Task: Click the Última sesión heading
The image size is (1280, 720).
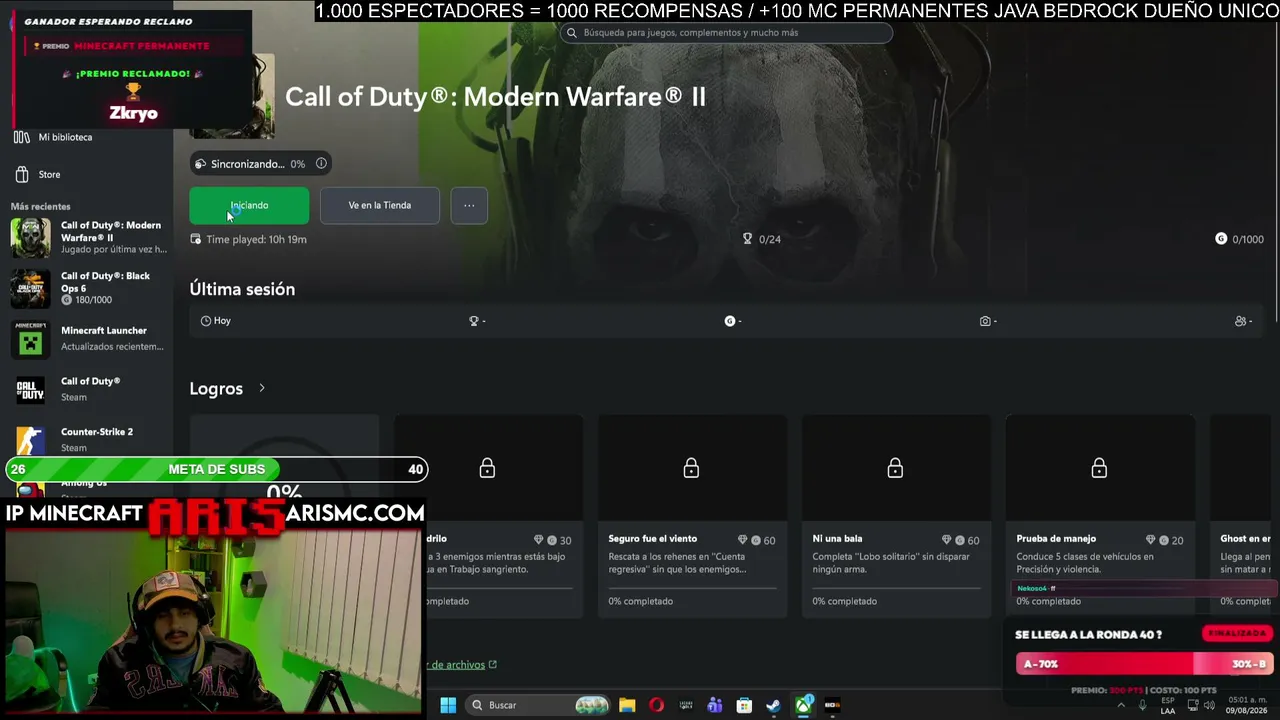Action: [242, 289]
